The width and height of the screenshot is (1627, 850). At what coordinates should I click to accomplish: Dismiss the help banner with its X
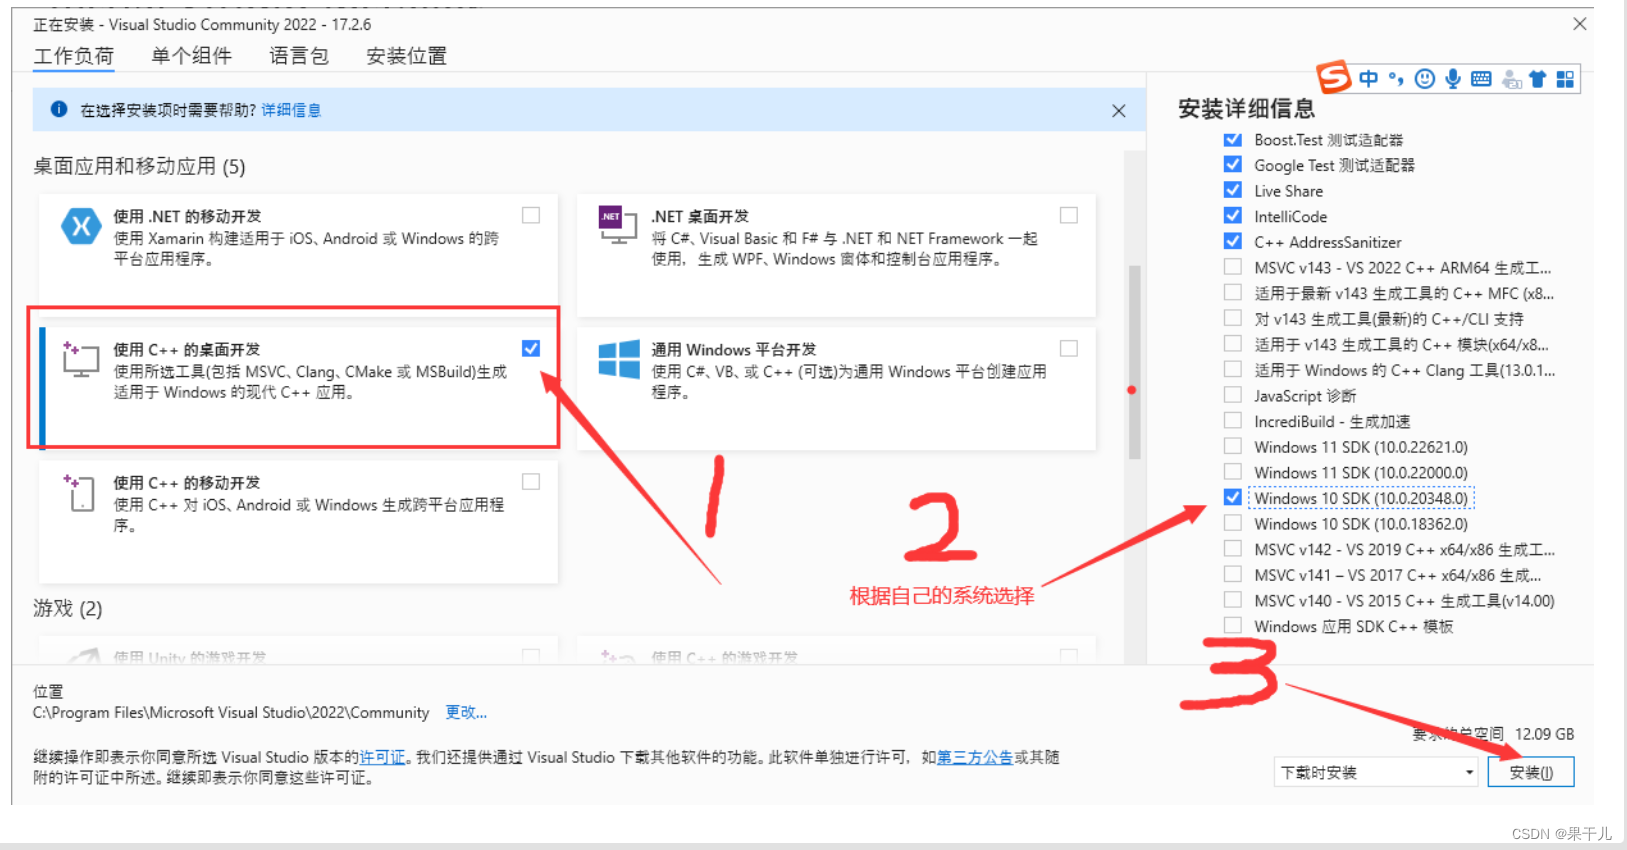1119,111
